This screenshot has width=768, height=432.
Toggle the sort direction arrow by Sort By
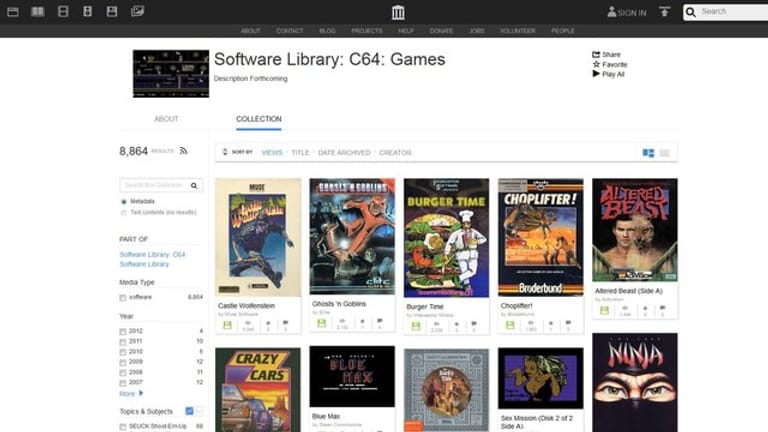[225, 152]
